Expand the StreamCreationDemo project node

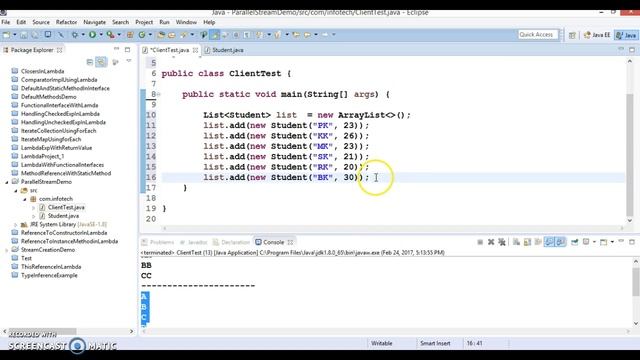pos(7,250)
